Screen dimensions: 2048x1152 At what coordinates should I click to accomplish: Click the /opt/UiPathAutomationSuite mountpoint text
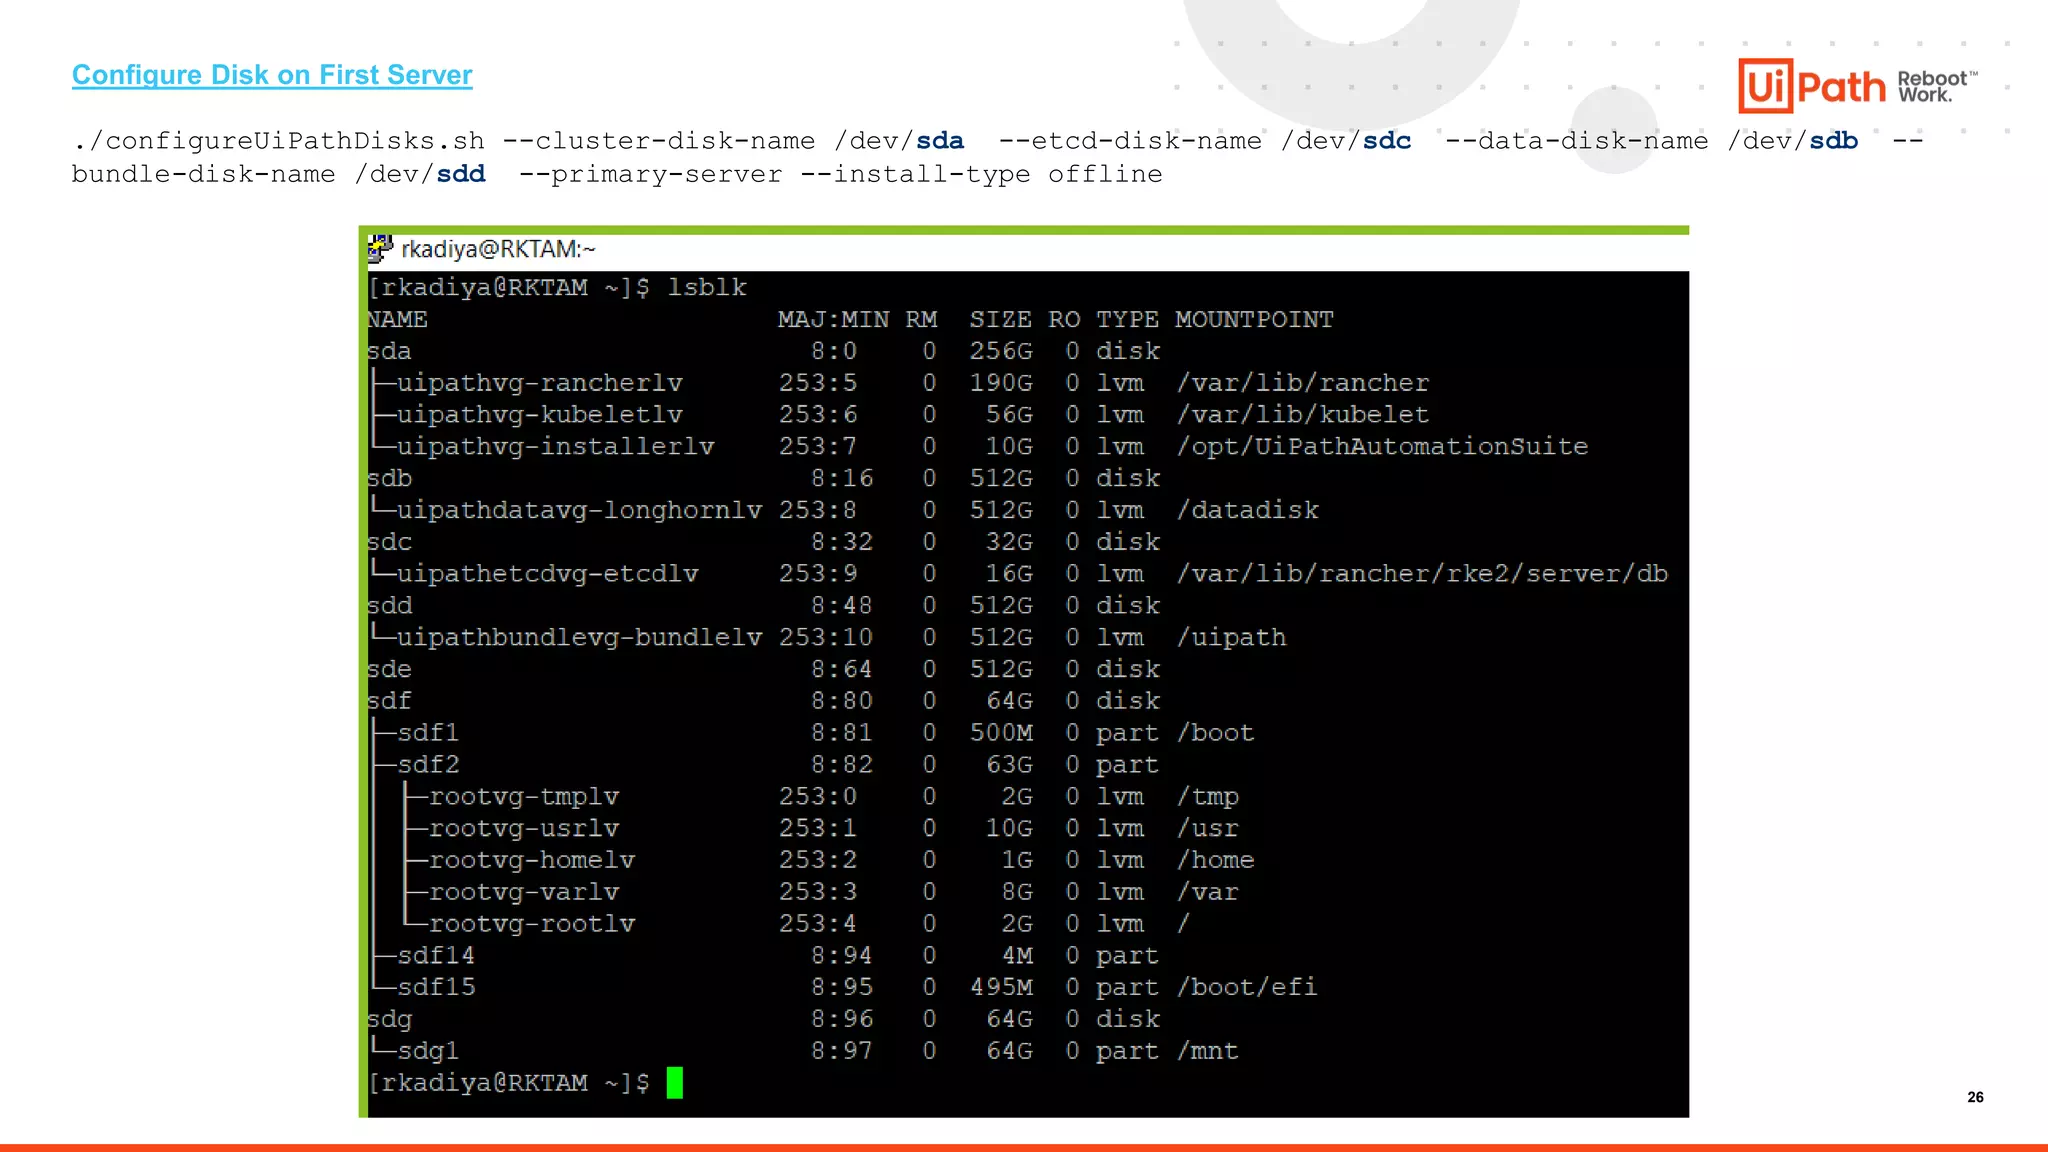1381,447
